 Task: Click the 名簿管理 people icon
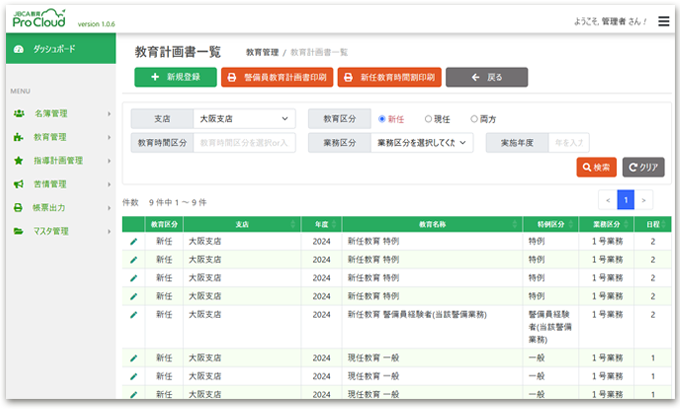click(18, 113)
